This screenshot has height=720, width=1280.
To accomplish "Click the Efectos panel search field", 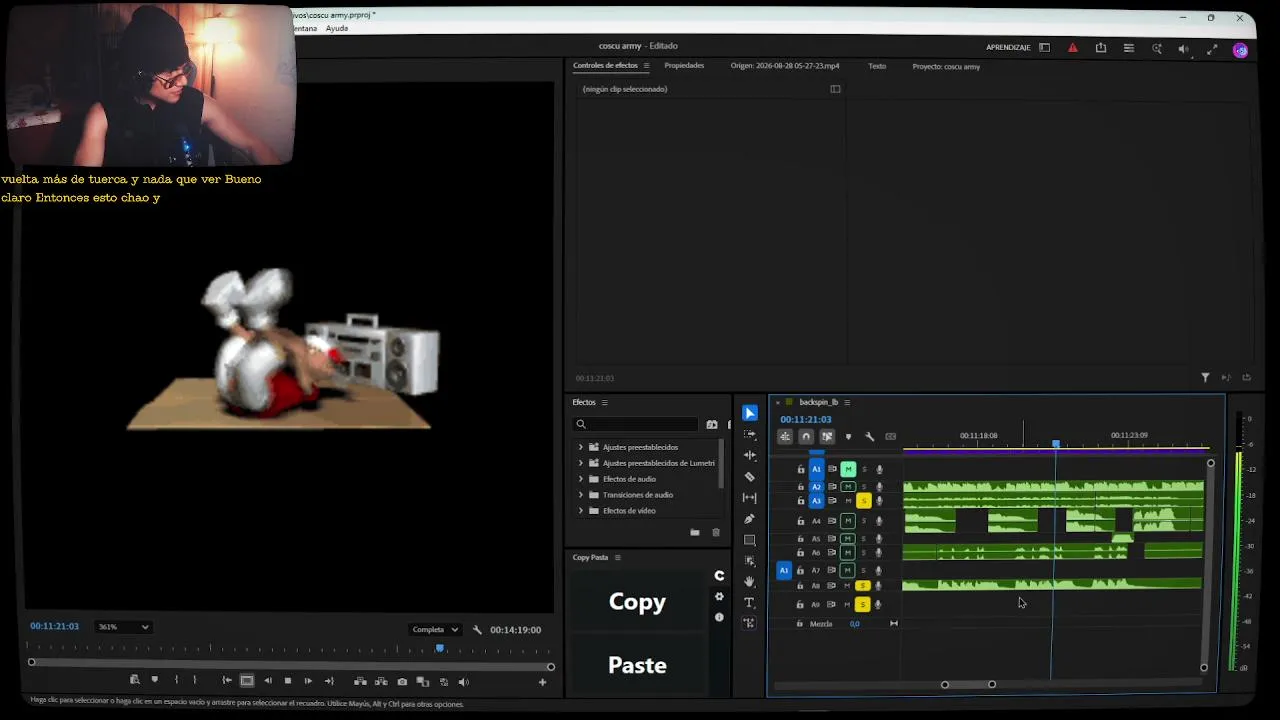I will coord(636,424).
